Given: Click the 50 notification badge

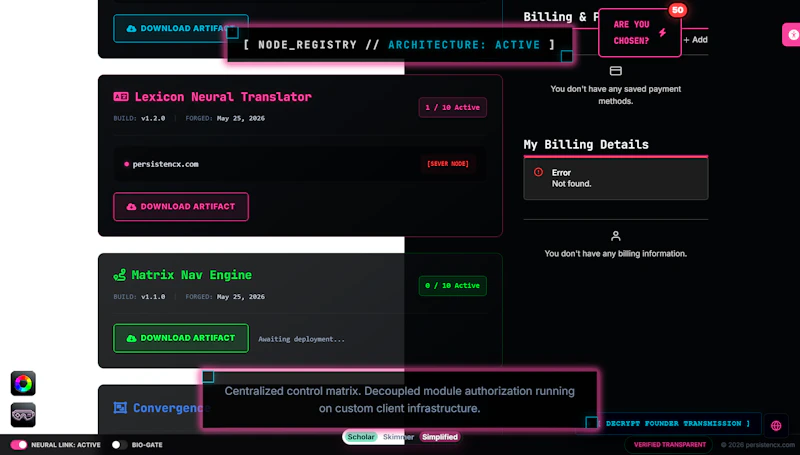Looking at the screenshot, I should [x=677, y=10].
